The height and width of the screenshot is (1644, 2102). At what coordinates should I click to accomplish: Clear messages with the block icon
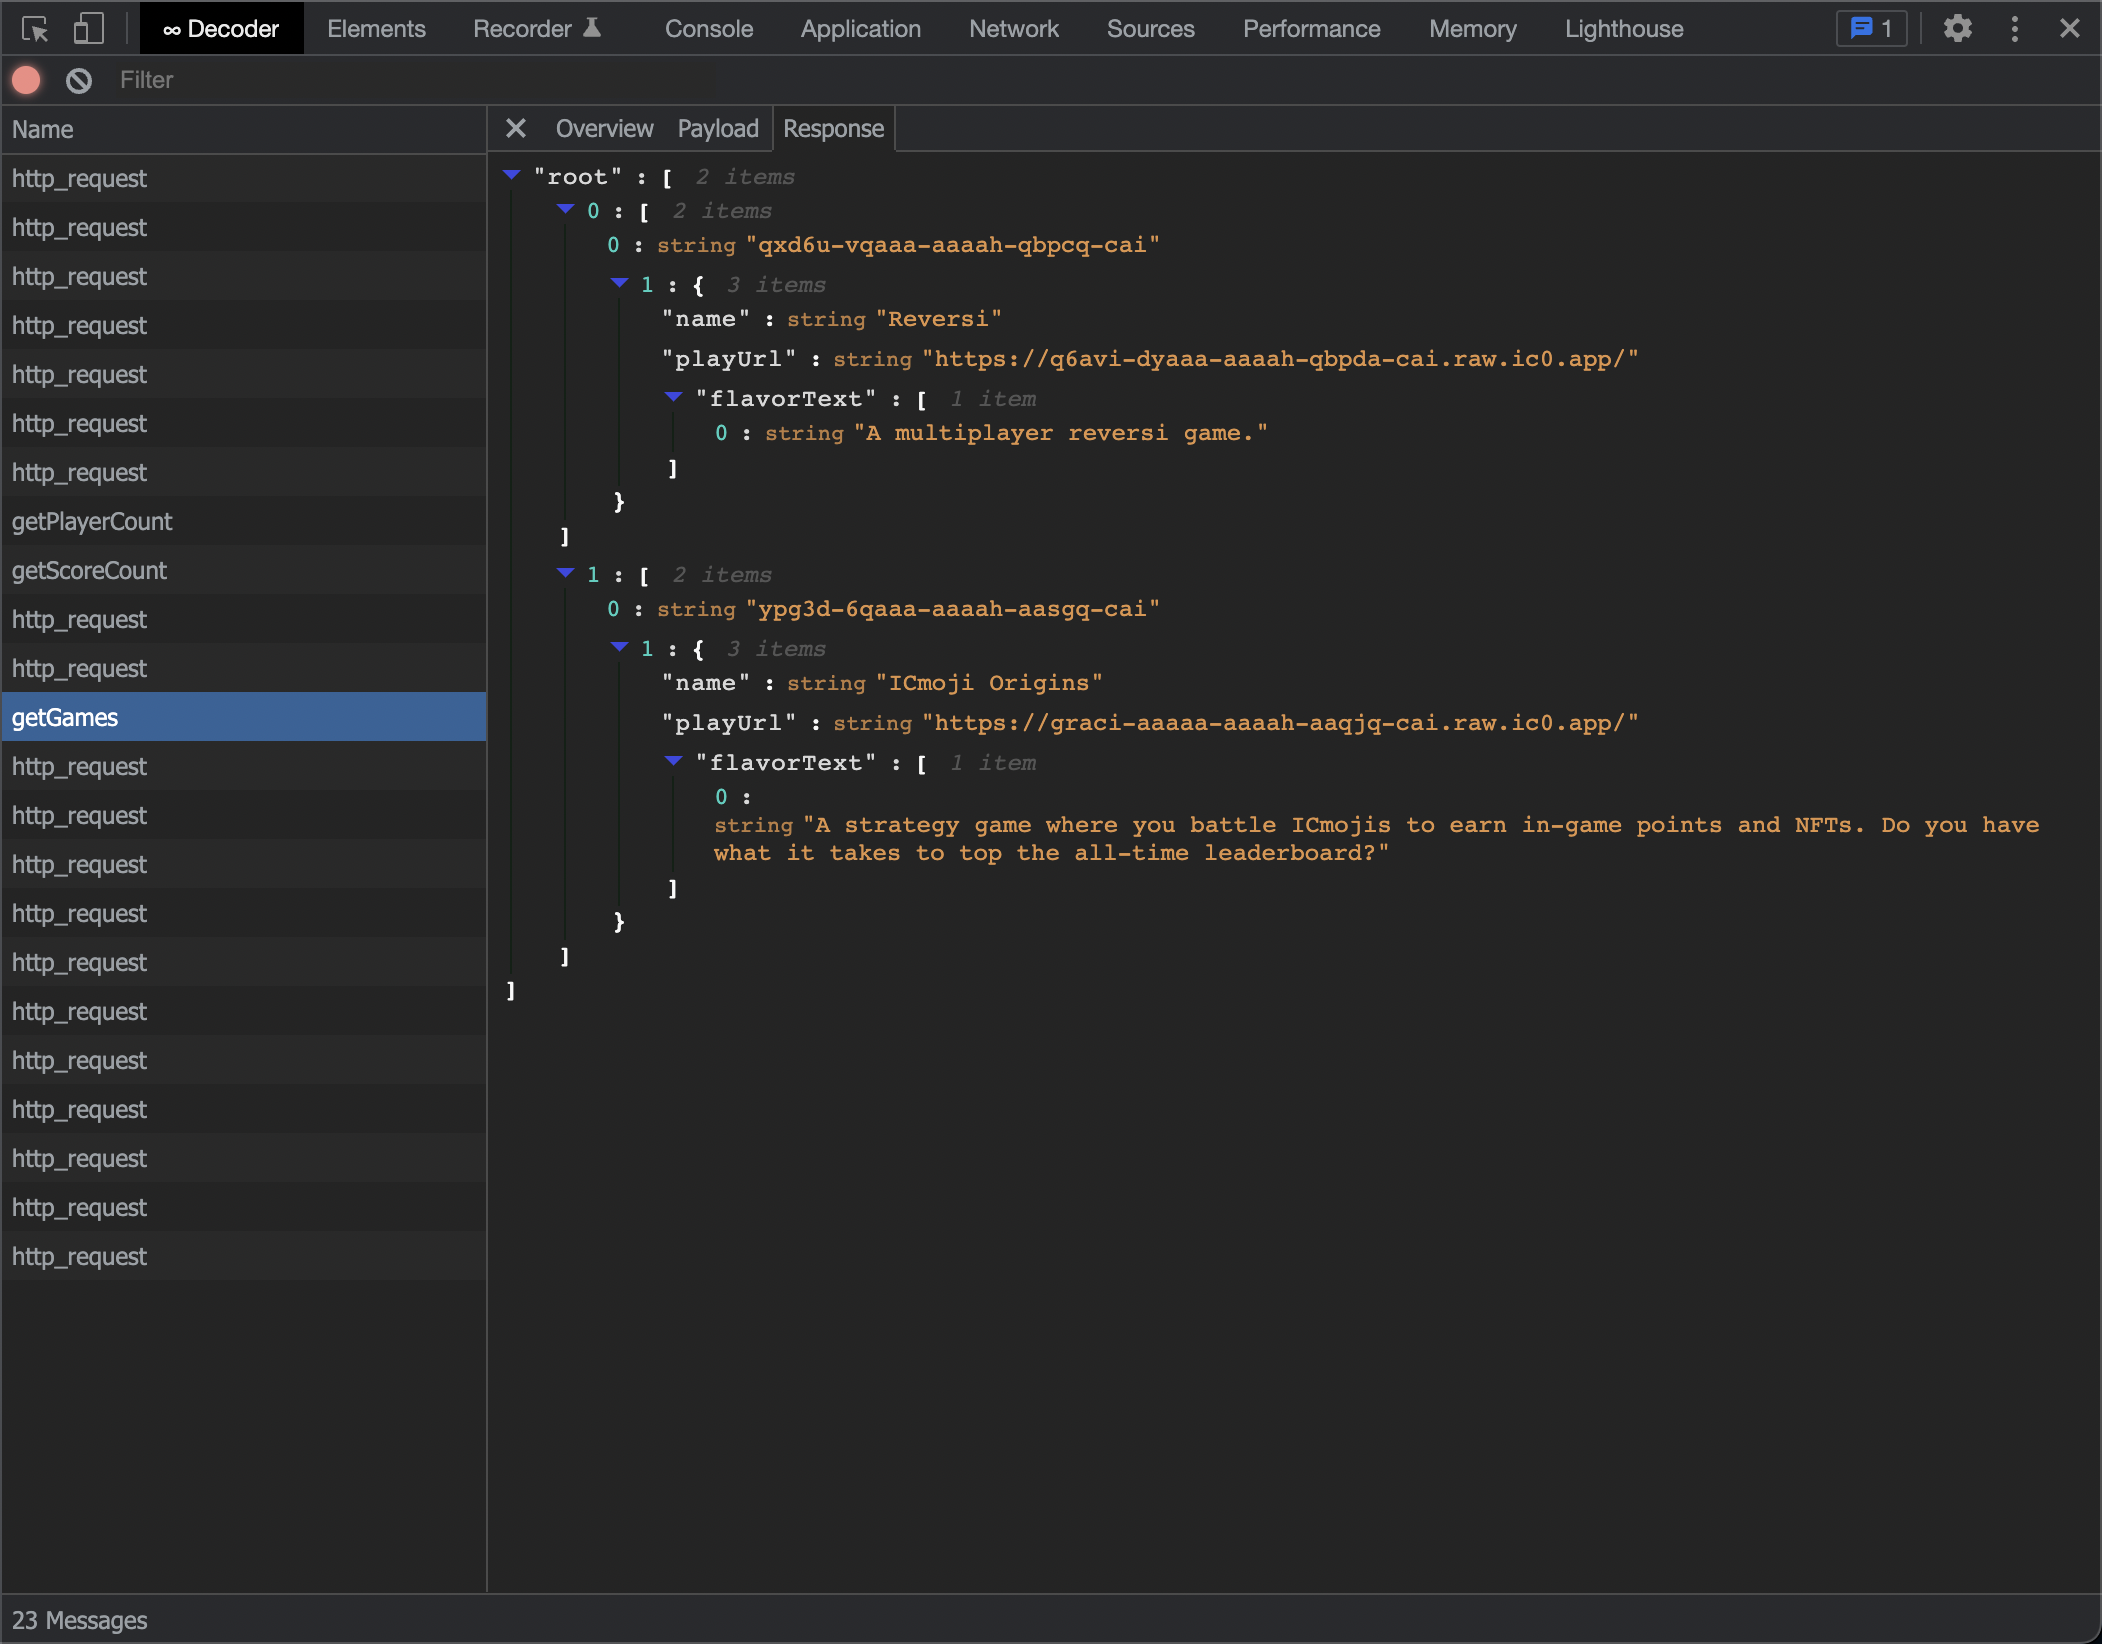coord(79,80)
